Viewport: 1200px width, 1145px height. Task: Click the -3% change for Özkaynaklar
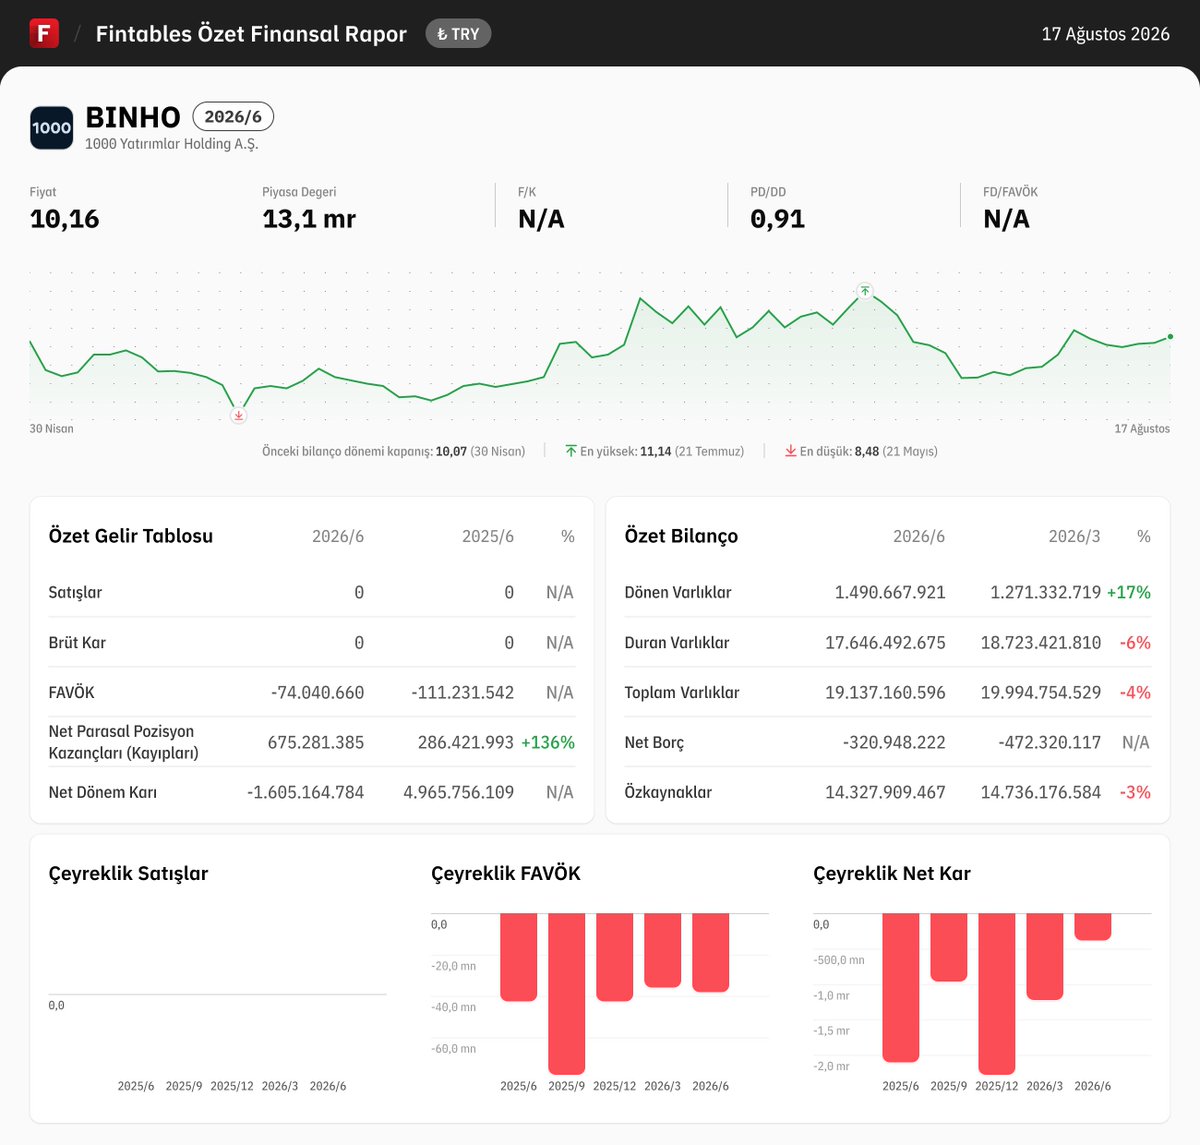(x=1135, y=792)
